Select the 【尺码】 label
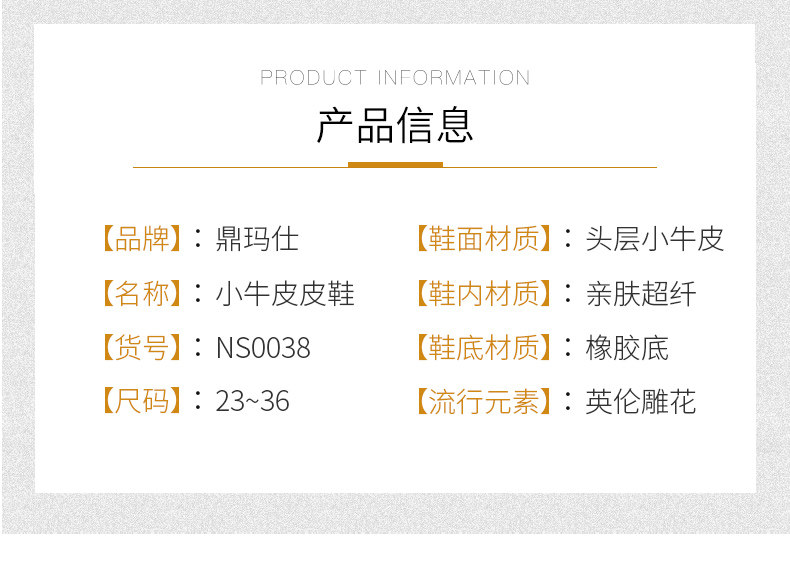Screen dimensions: 790x573 pos(141,401)
